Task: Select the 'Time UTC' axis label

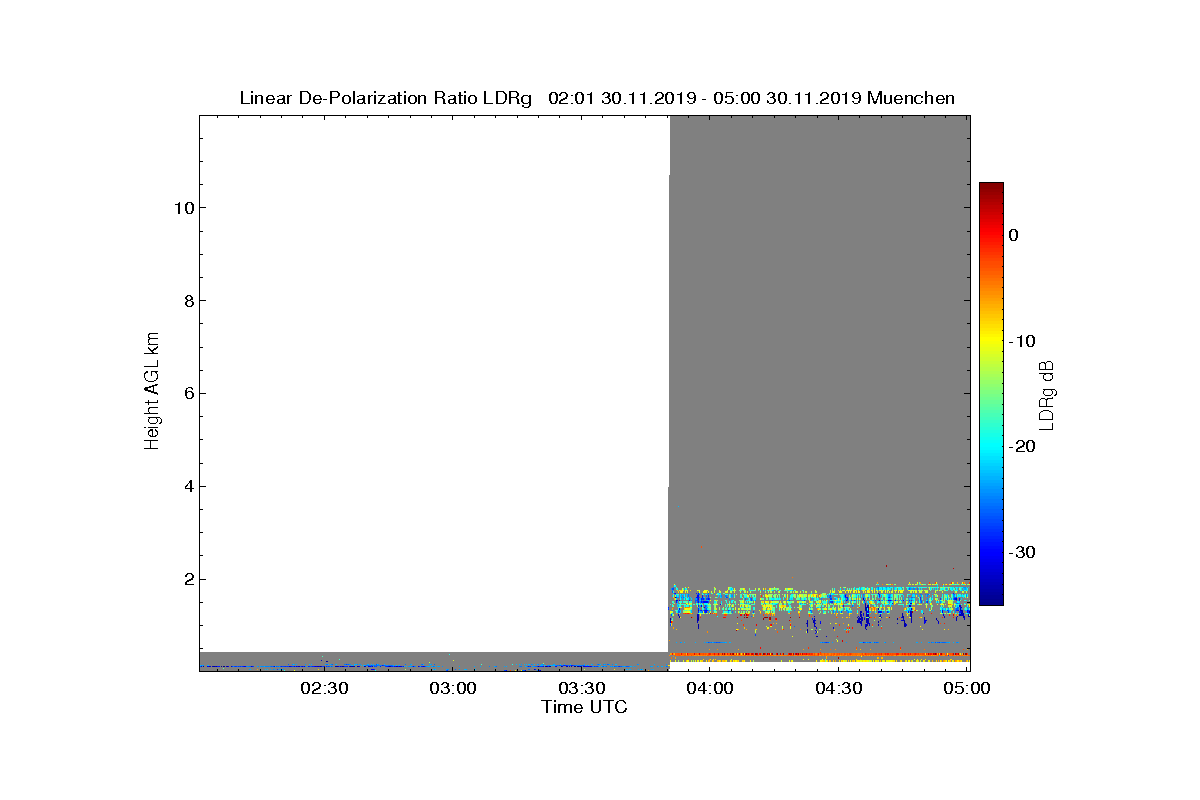Action: tap(585, 708)
